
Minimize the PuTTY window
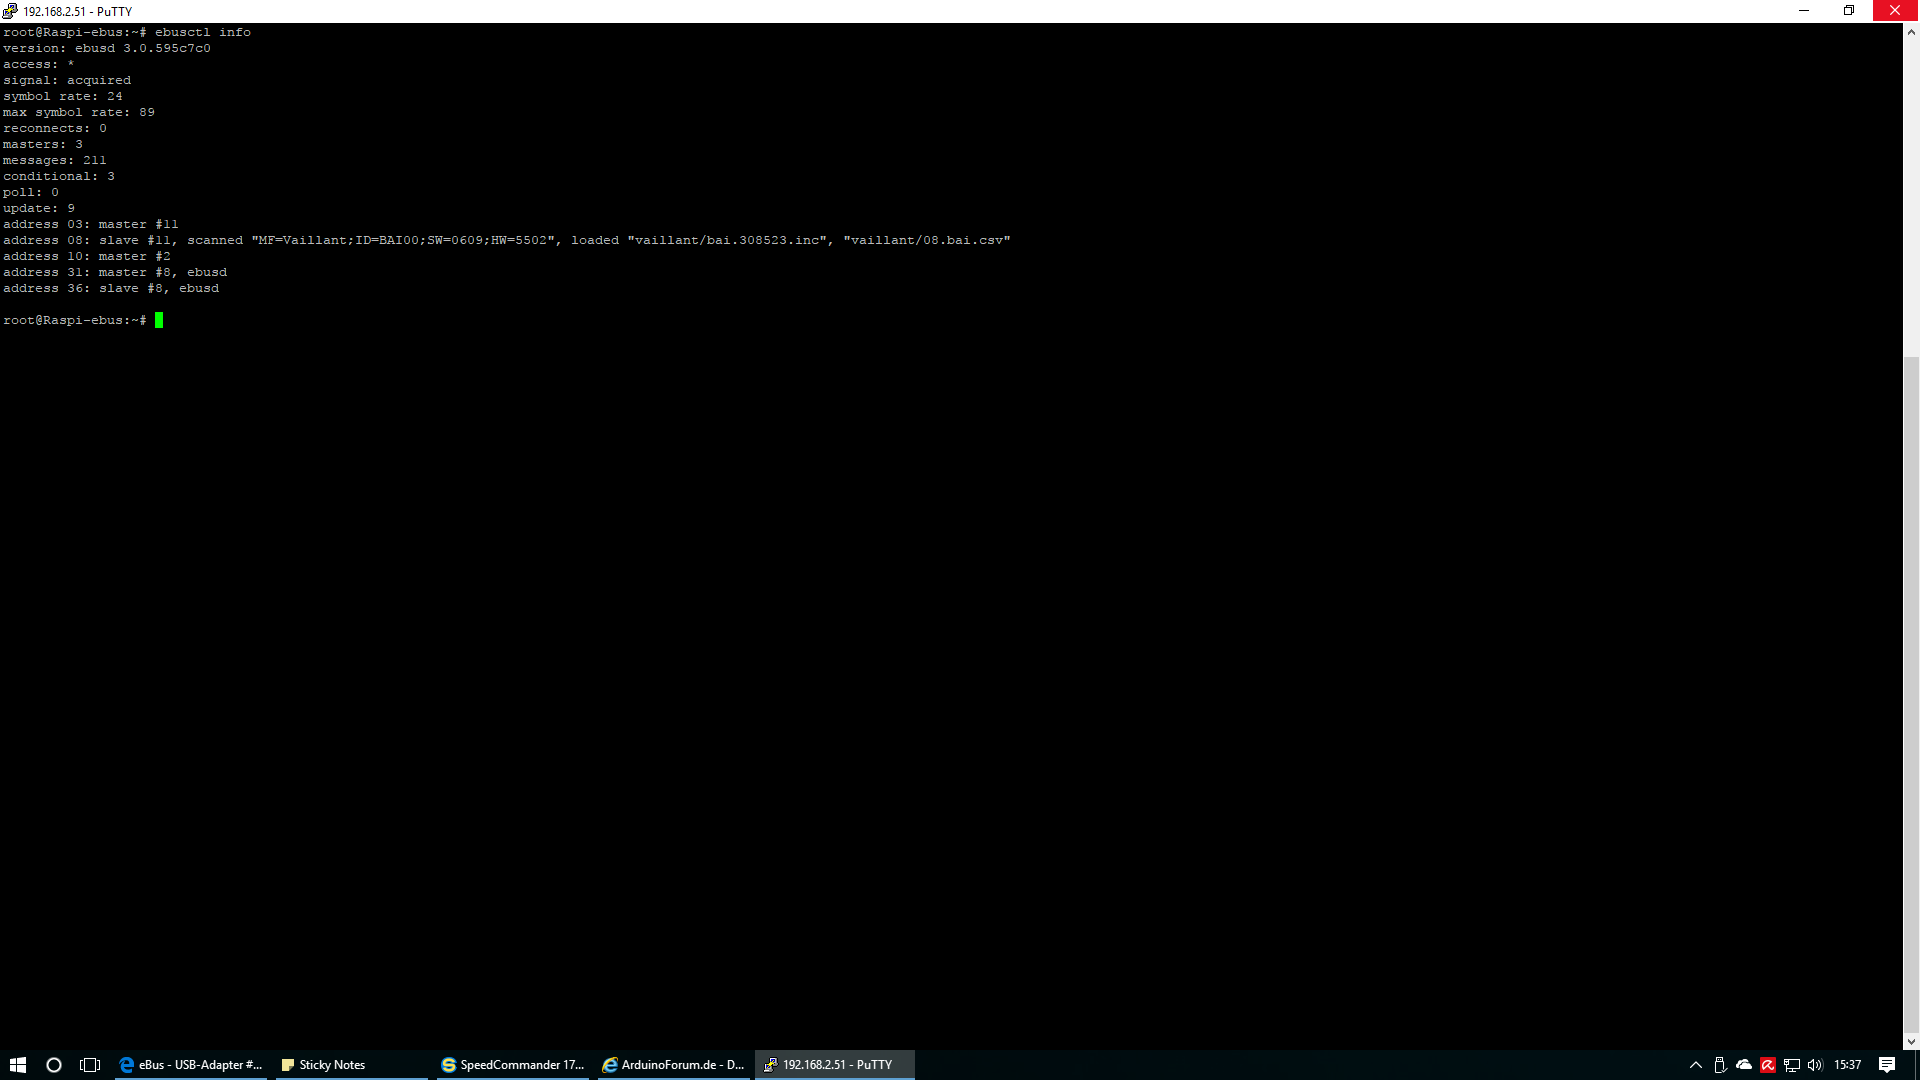(1804, 11)
